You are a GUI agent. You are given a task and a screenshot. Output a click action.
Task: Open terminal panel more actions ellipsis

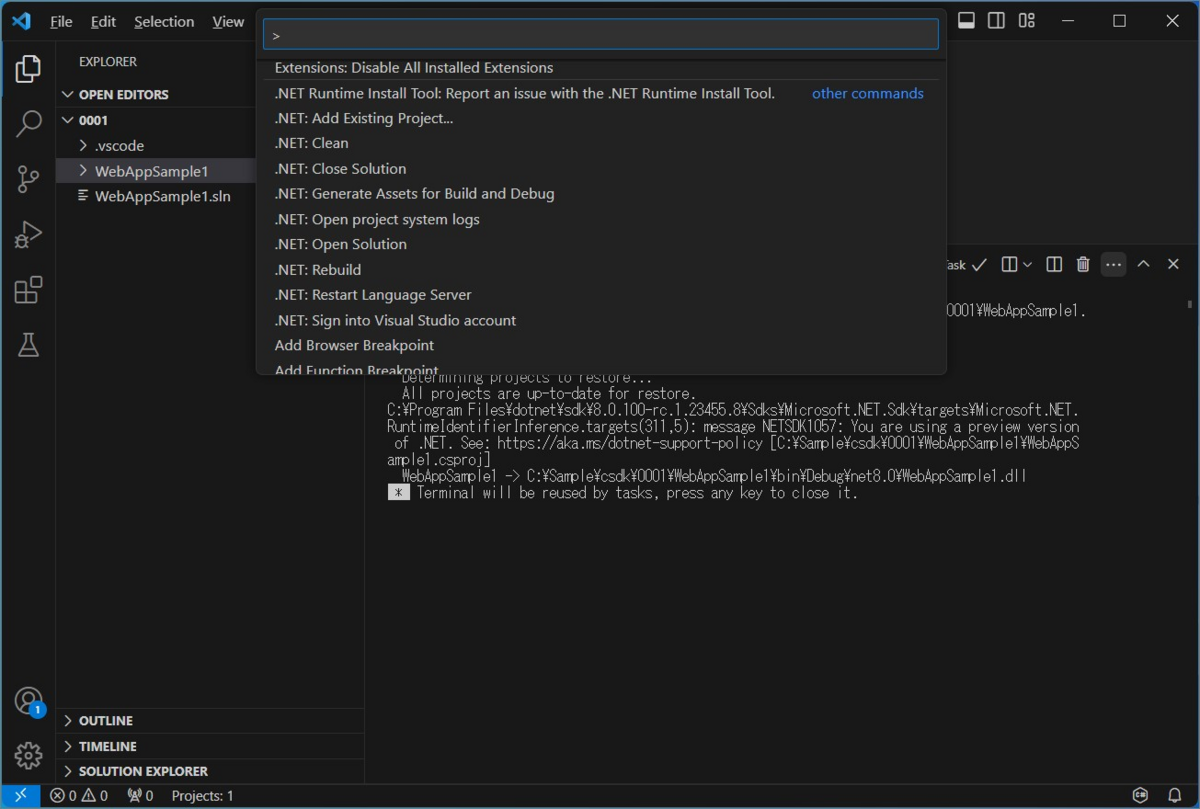(x=1113, y=264)
